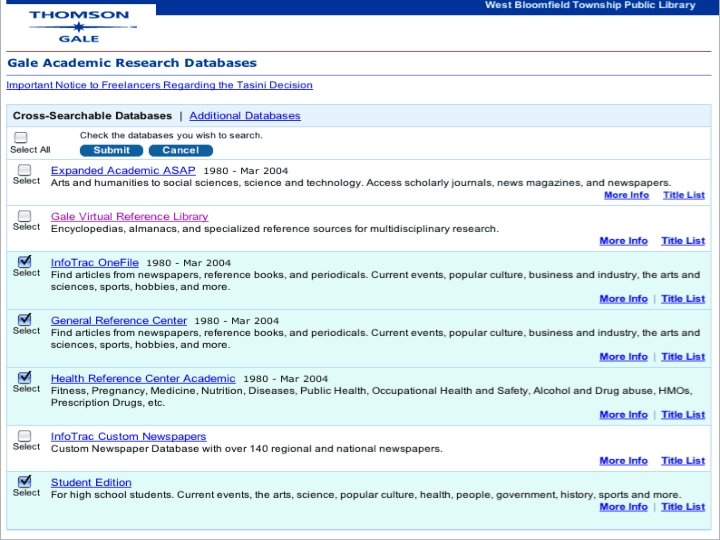
Task: View Title List for InfoTrac OneFile
Action: tap(683, 298)
